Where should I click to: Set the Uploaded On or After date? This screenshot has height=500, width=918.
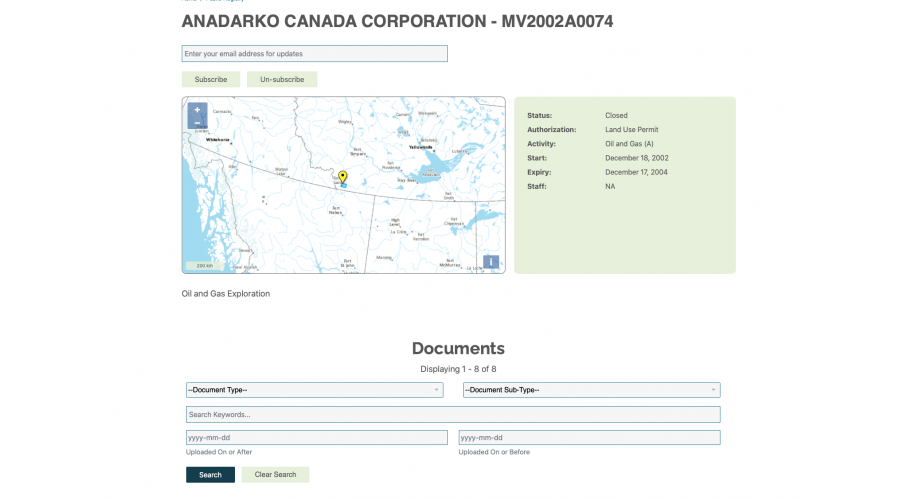(317, 437)
